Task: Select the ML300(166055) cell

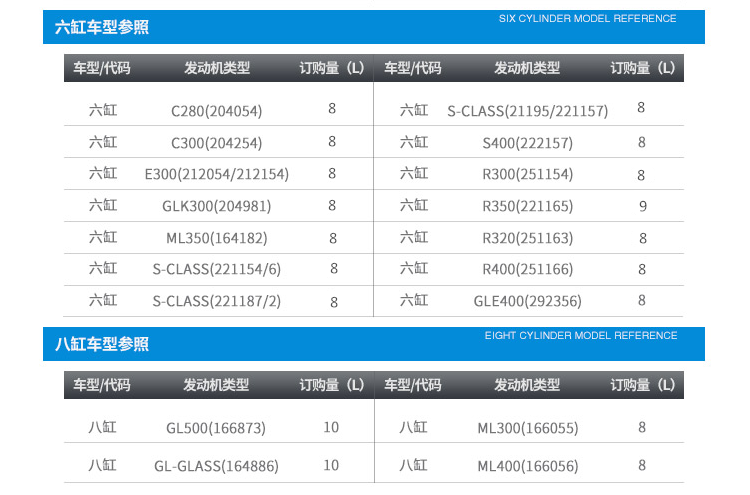Action: [x=528, y=428]
